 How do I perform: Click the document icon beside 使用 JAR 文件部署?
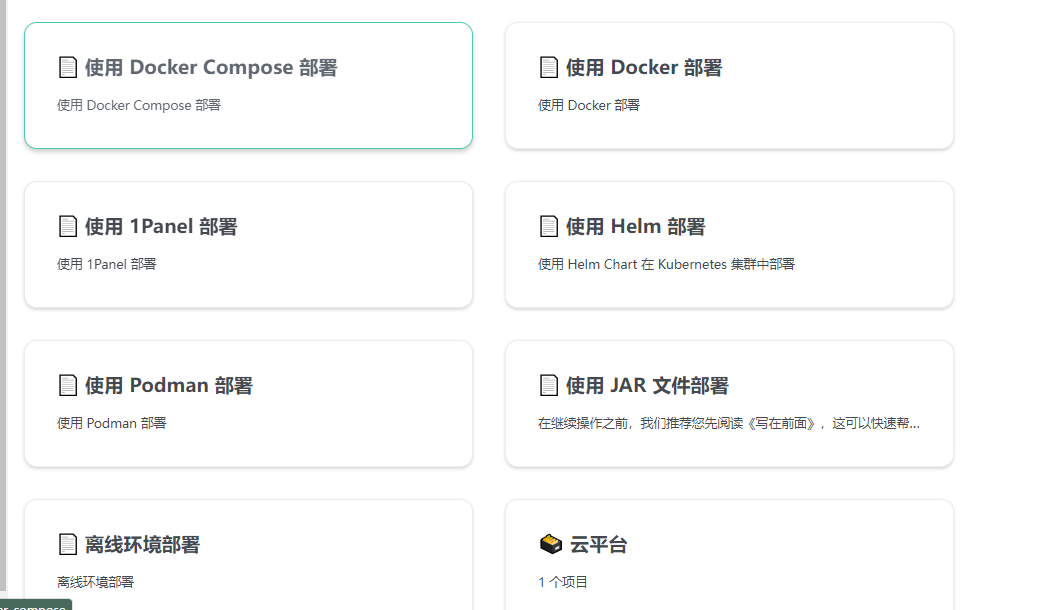549,385
